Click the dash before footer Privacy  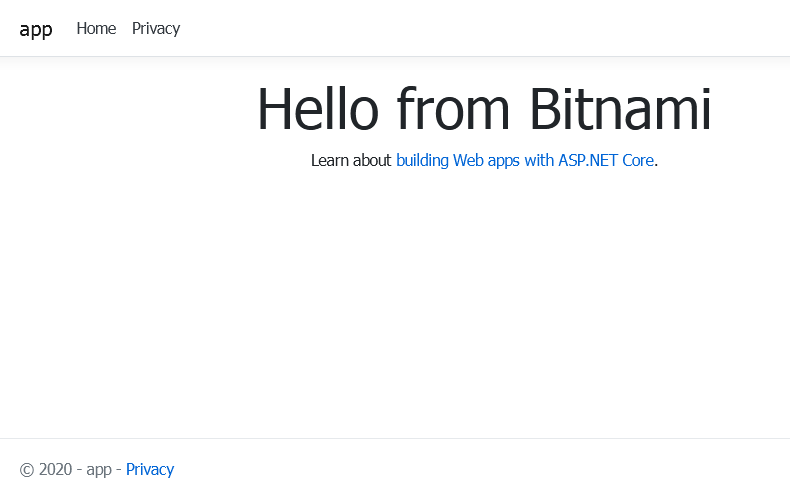[119, 470]
